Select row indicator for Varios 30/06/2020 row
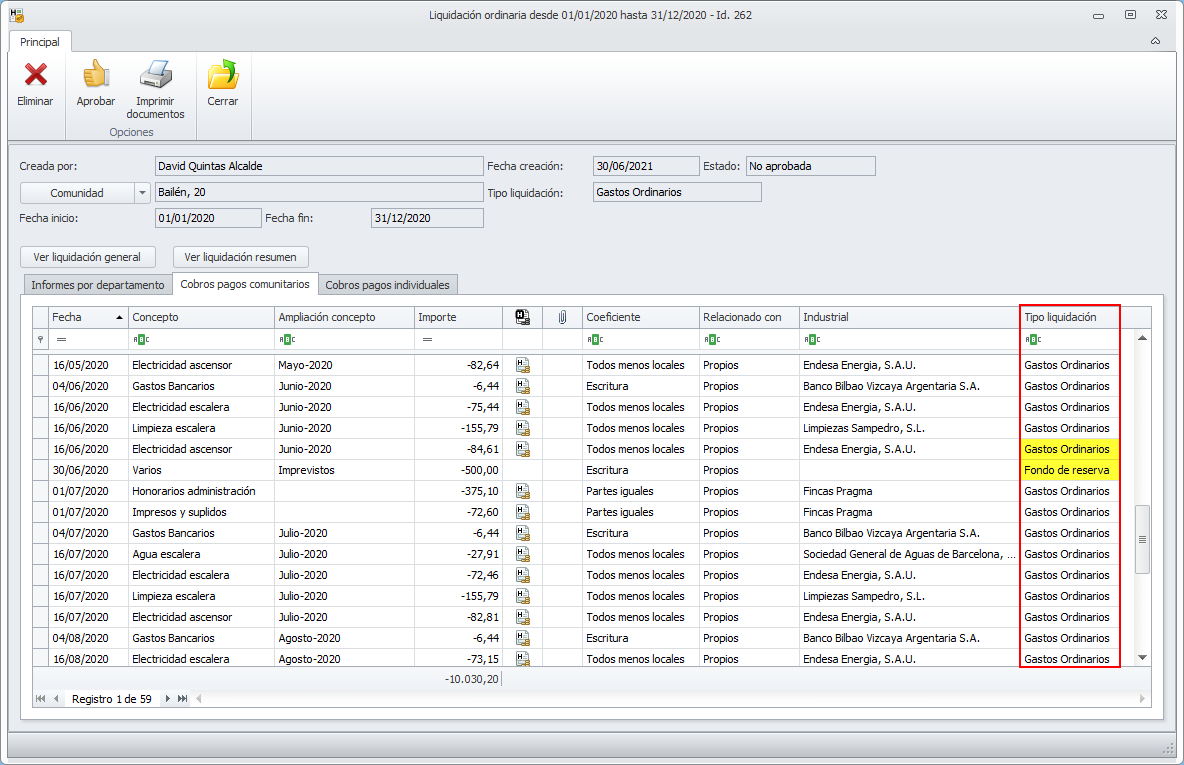Image resolution: width=1184 pixels, height=765 pixels. point(40,470)
